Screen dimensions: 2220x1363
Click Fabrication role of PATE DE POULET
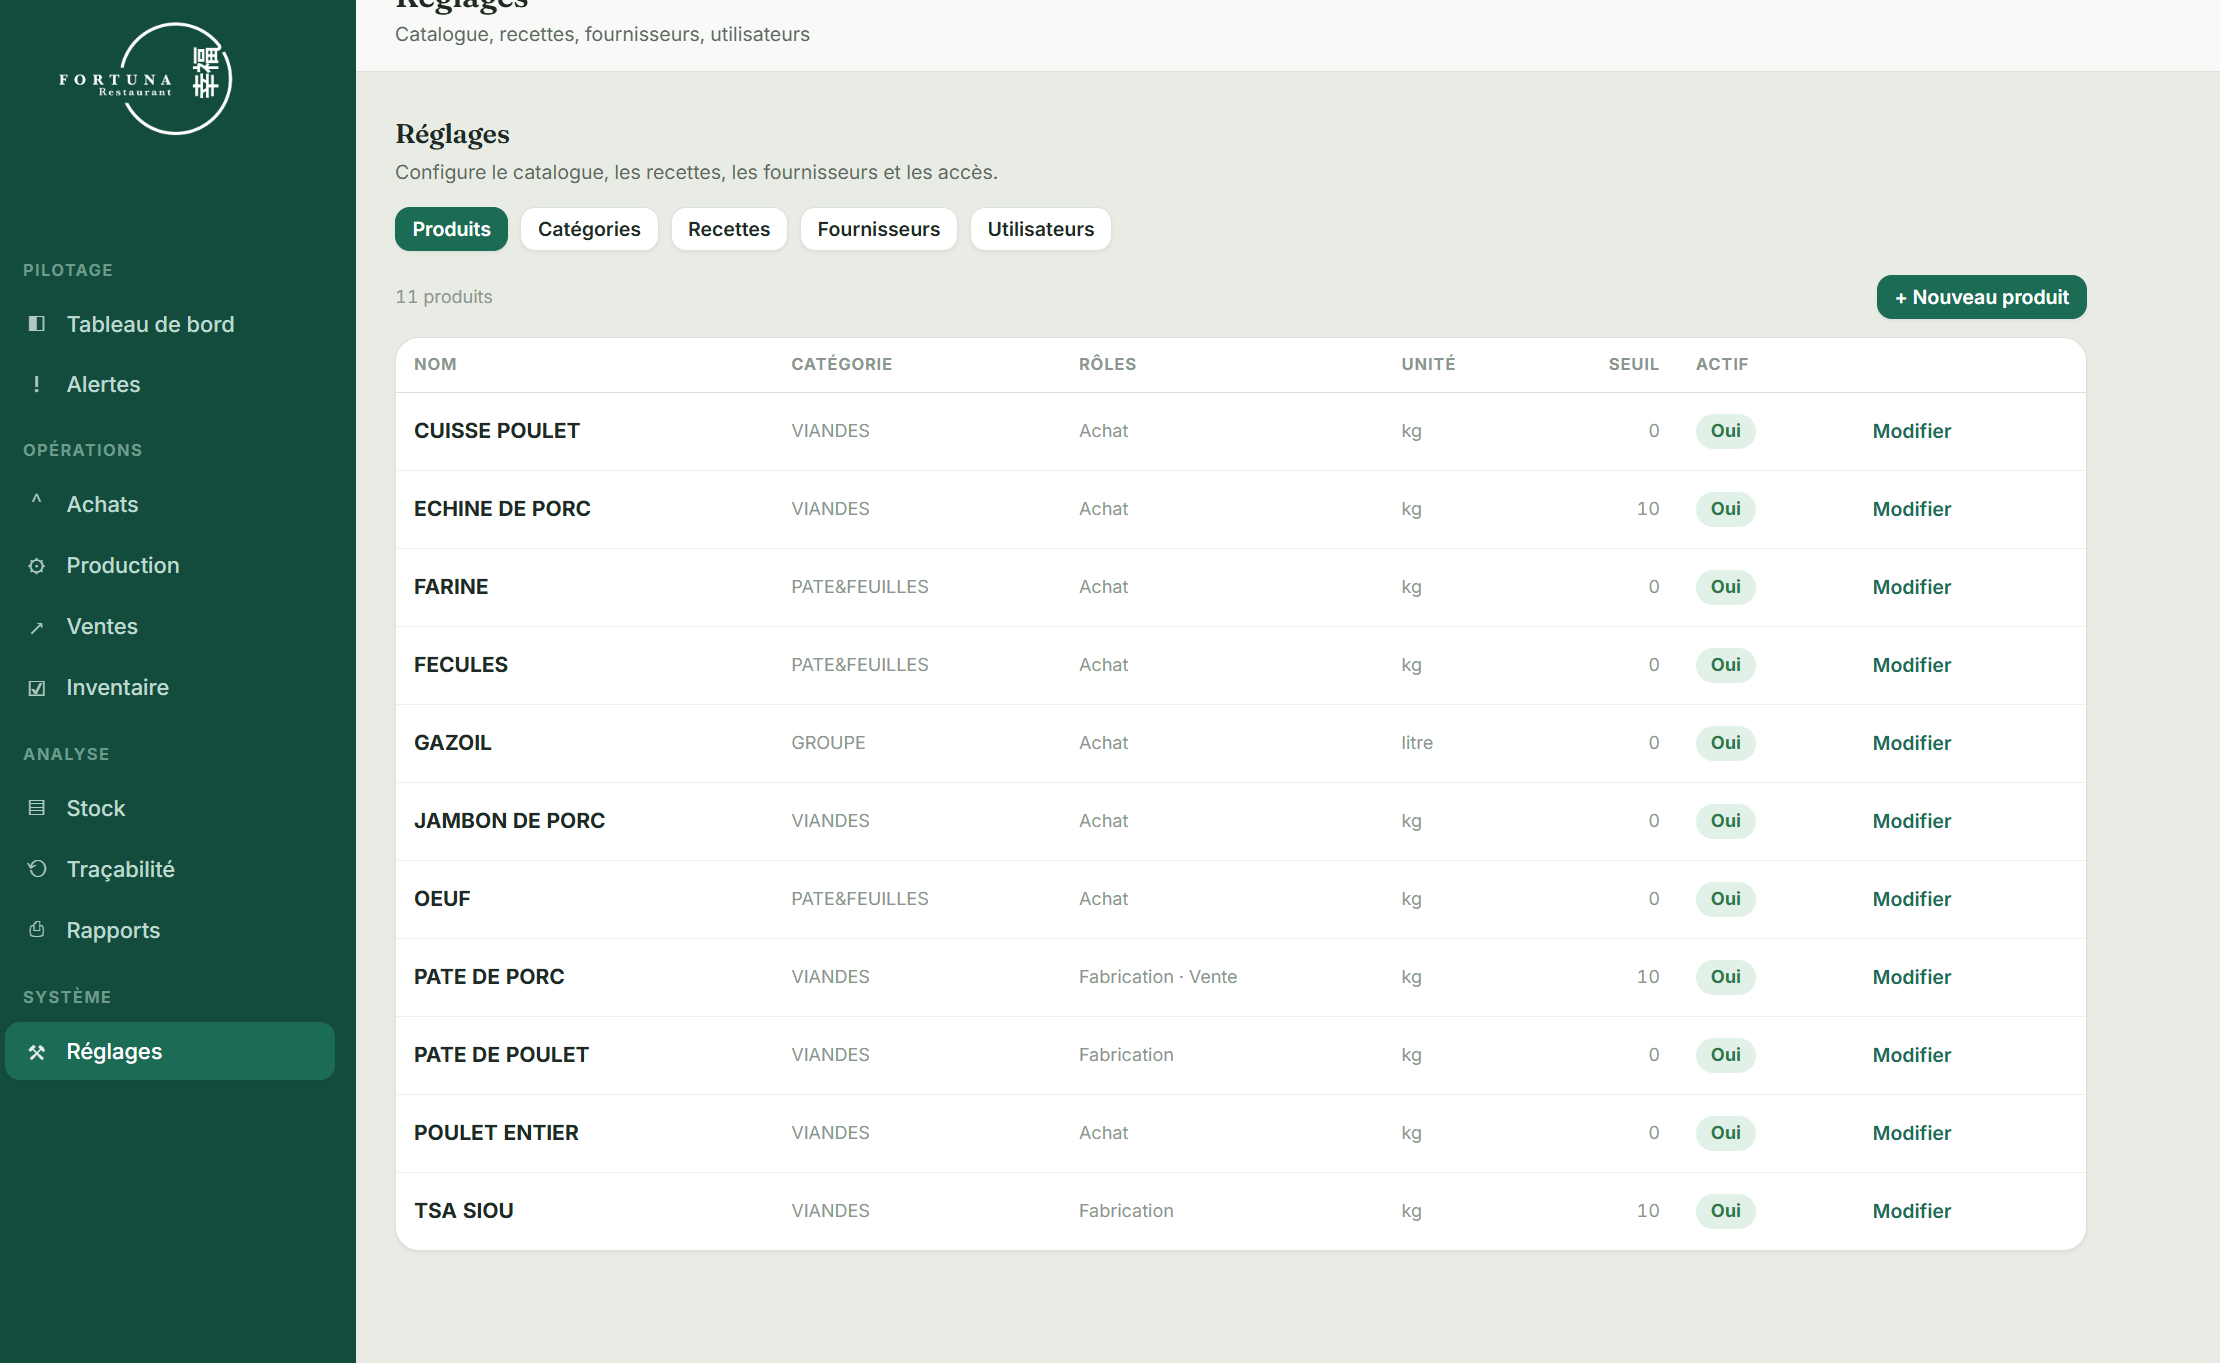coord(1125,1055)
